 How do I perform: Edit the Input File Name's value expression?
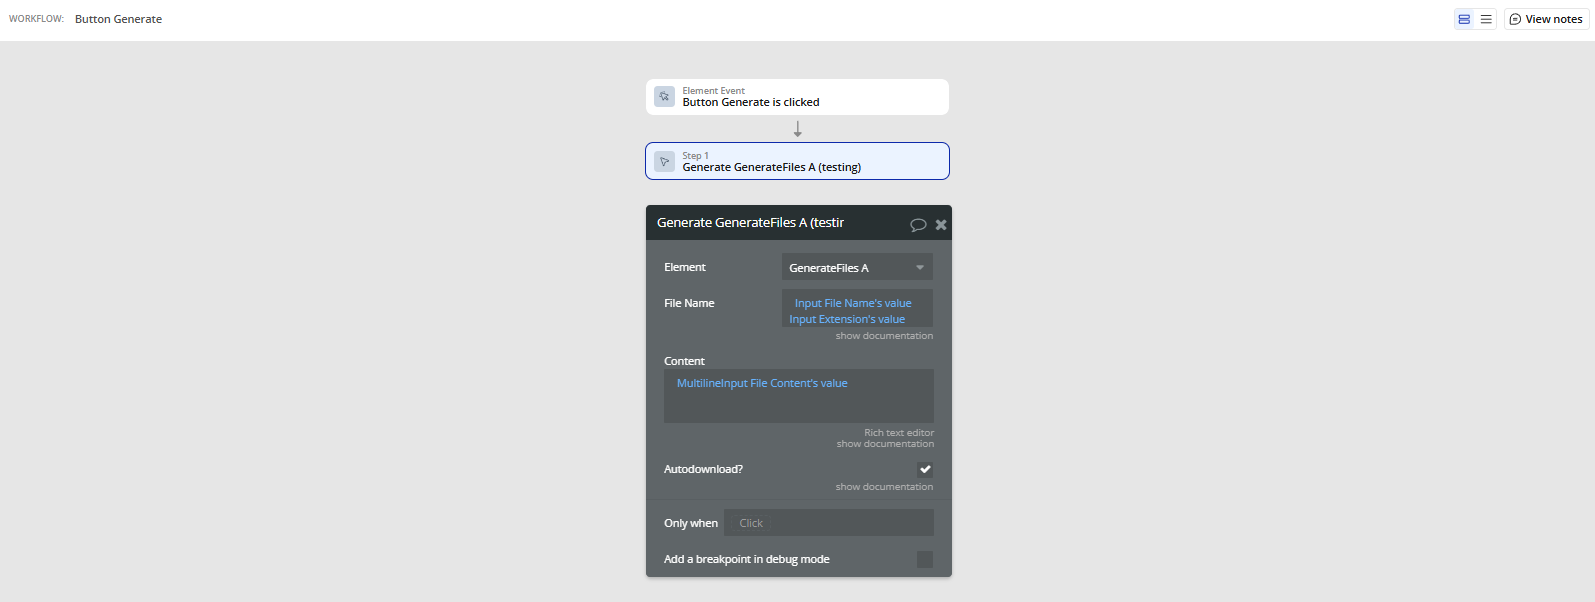pyautogui.click(x=853, y=303)
